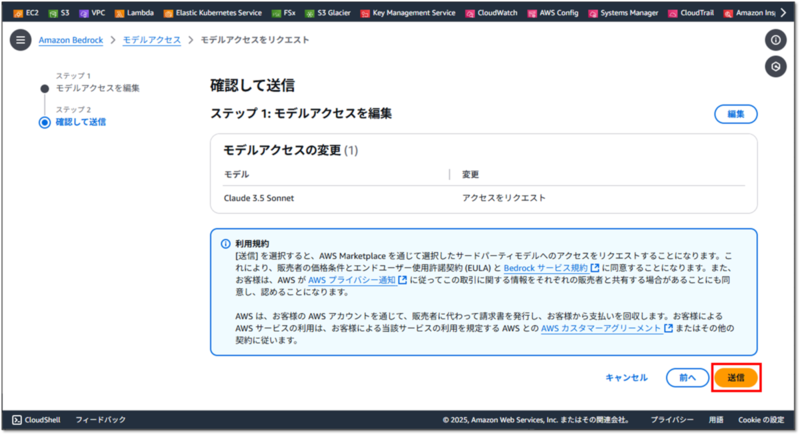800x435 pixels.
Task: Open the Lambda service shortcut
Action: pyautogui.click(x=134, y=13)
